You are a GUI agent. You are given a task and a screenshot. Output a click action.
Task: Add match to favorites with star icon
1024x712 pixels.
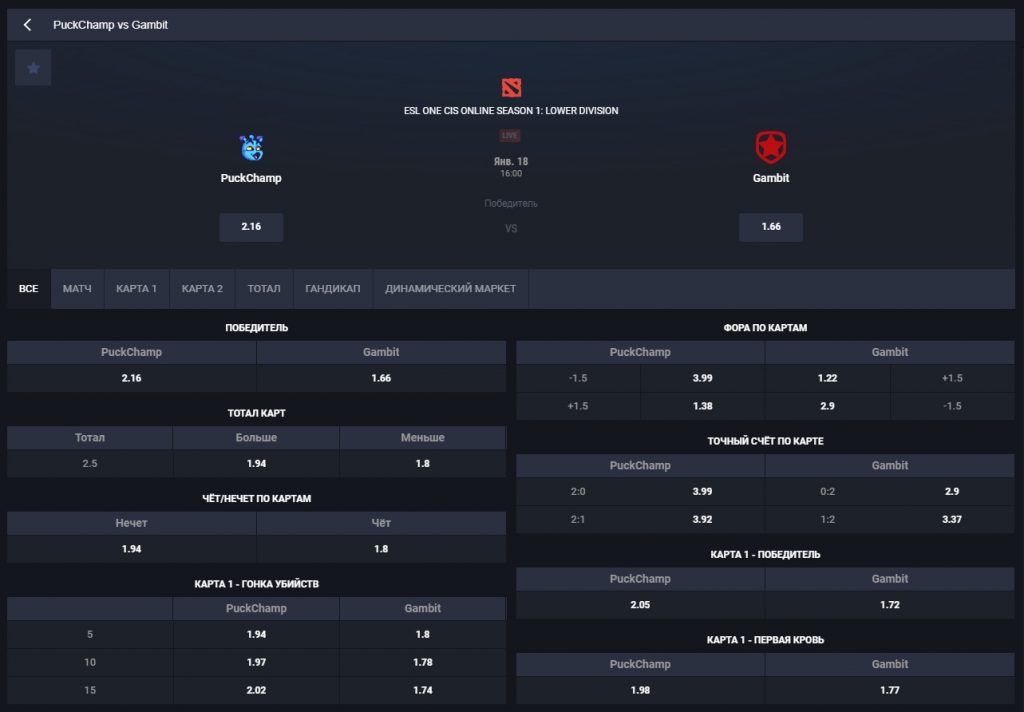click(x=33, y=67)
